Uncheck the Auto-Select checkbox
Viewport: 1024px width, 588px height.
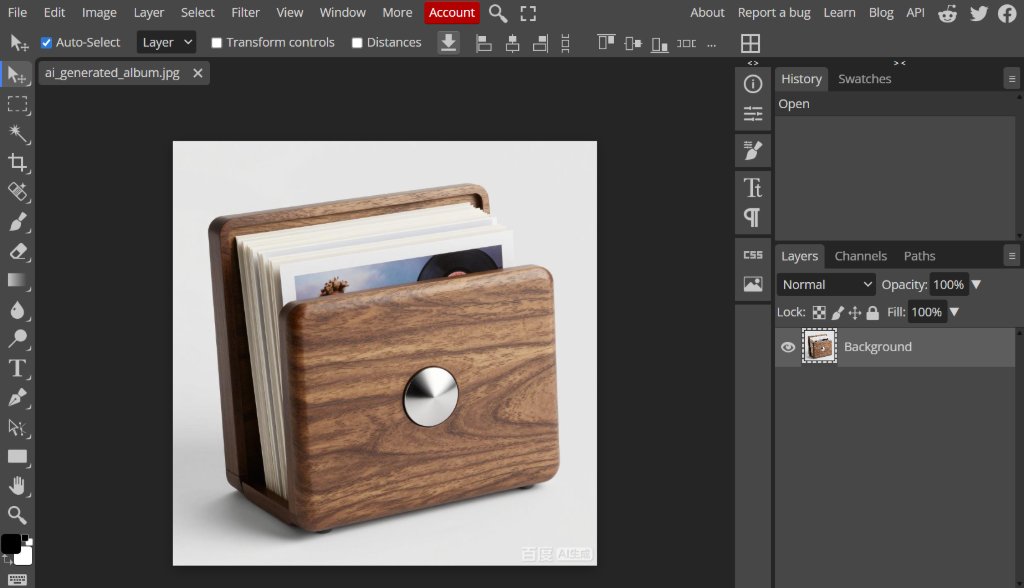(x=46, y=42)
